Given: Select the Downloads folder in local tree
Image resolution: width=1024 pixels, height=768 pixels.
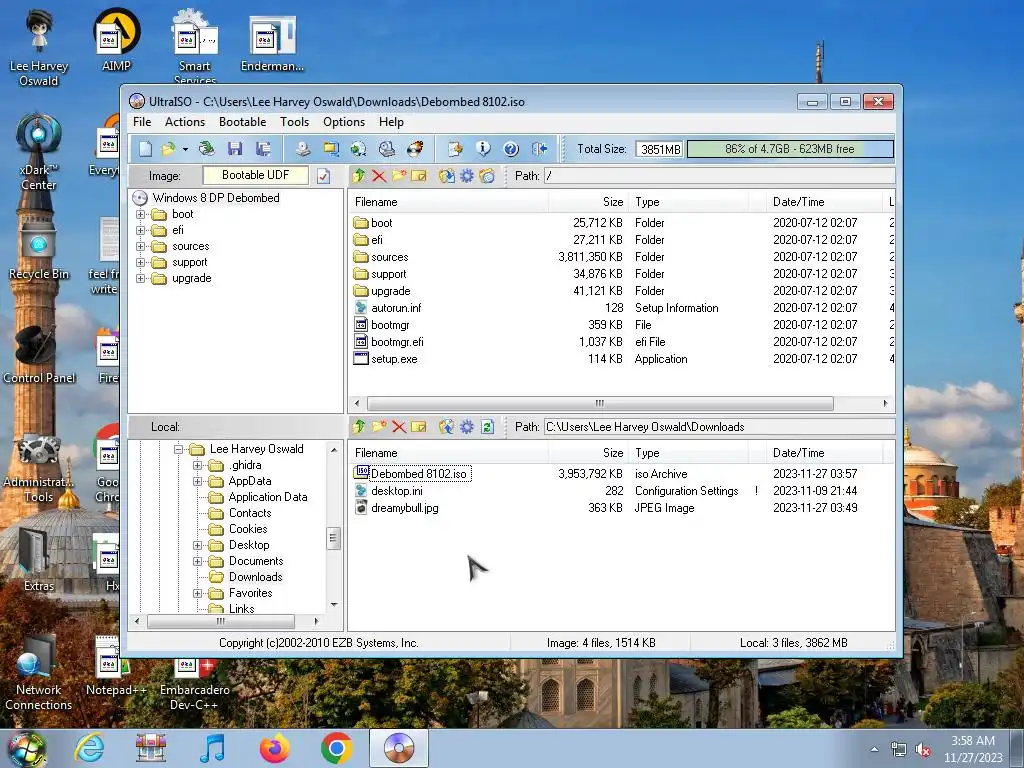Looking at the screenshot, I should pos(255,577).
